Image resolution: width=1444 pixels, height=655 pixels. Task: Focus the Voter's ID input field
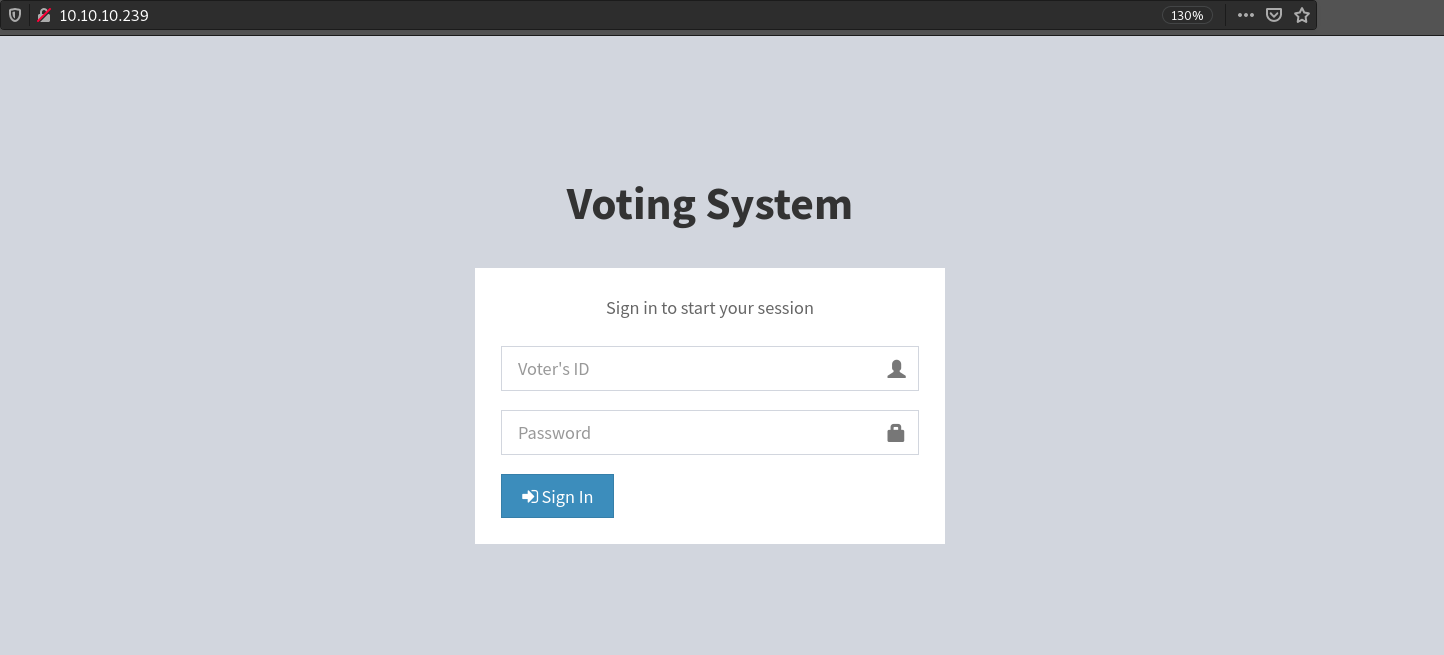point(690,369)
